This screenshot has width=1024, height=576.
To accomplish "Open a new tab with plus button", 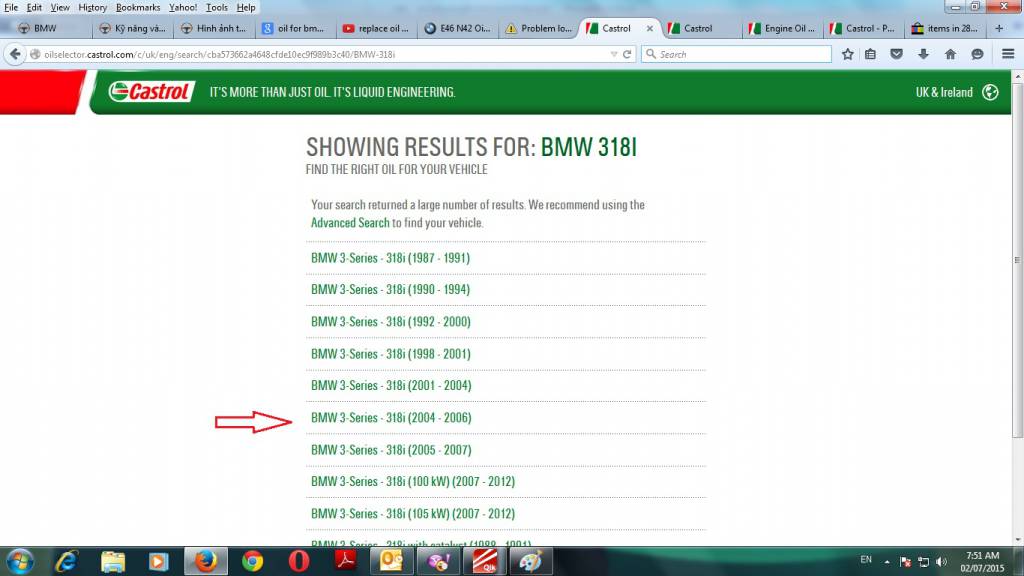I will pos(999,28).
